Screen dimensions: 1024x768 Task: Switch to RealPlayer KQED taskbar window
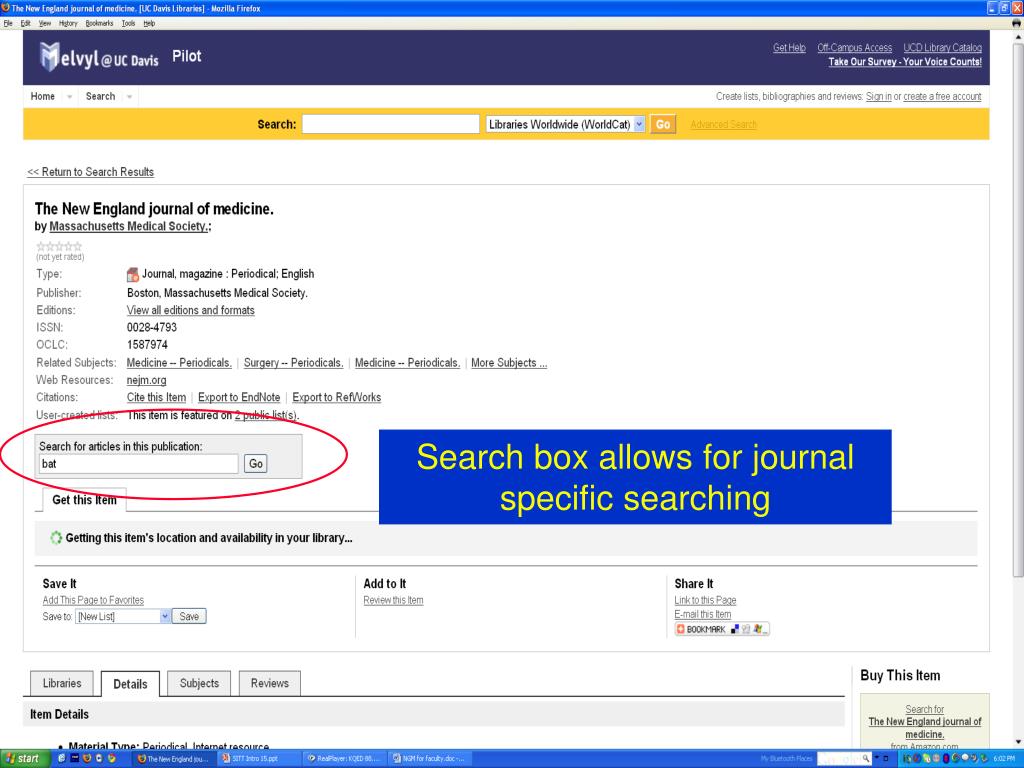tap(343, 758)
